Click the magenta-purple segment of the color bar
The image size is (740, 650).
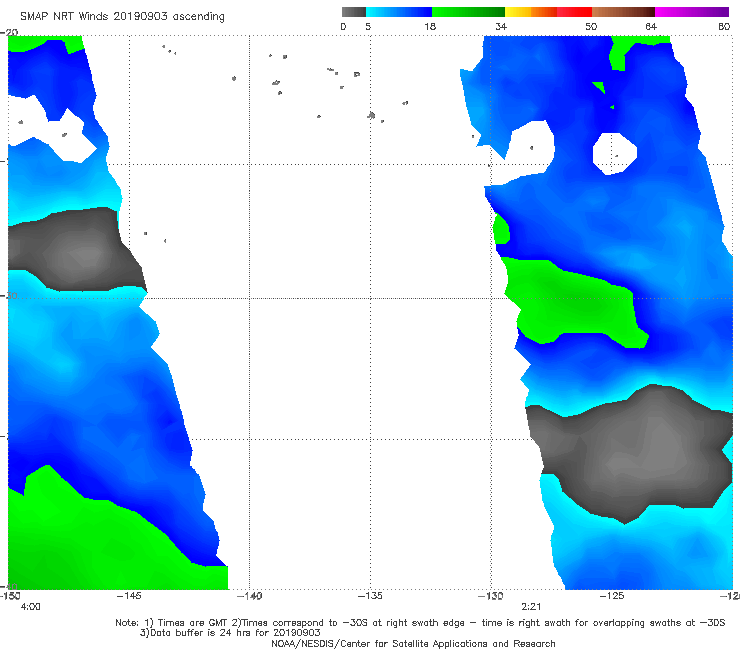(692, 12)
